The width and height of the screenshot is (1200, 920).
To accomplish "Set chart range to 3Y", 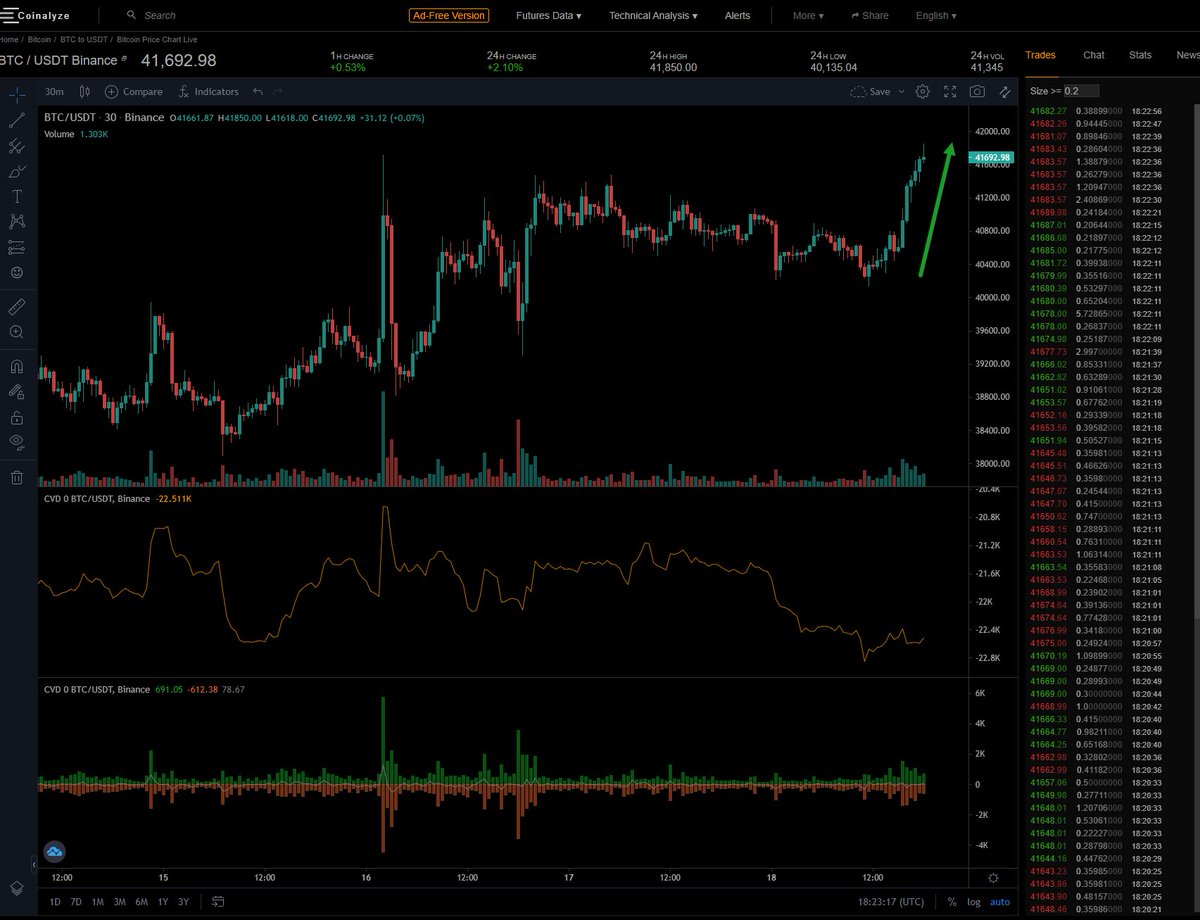I will (183, 902).
